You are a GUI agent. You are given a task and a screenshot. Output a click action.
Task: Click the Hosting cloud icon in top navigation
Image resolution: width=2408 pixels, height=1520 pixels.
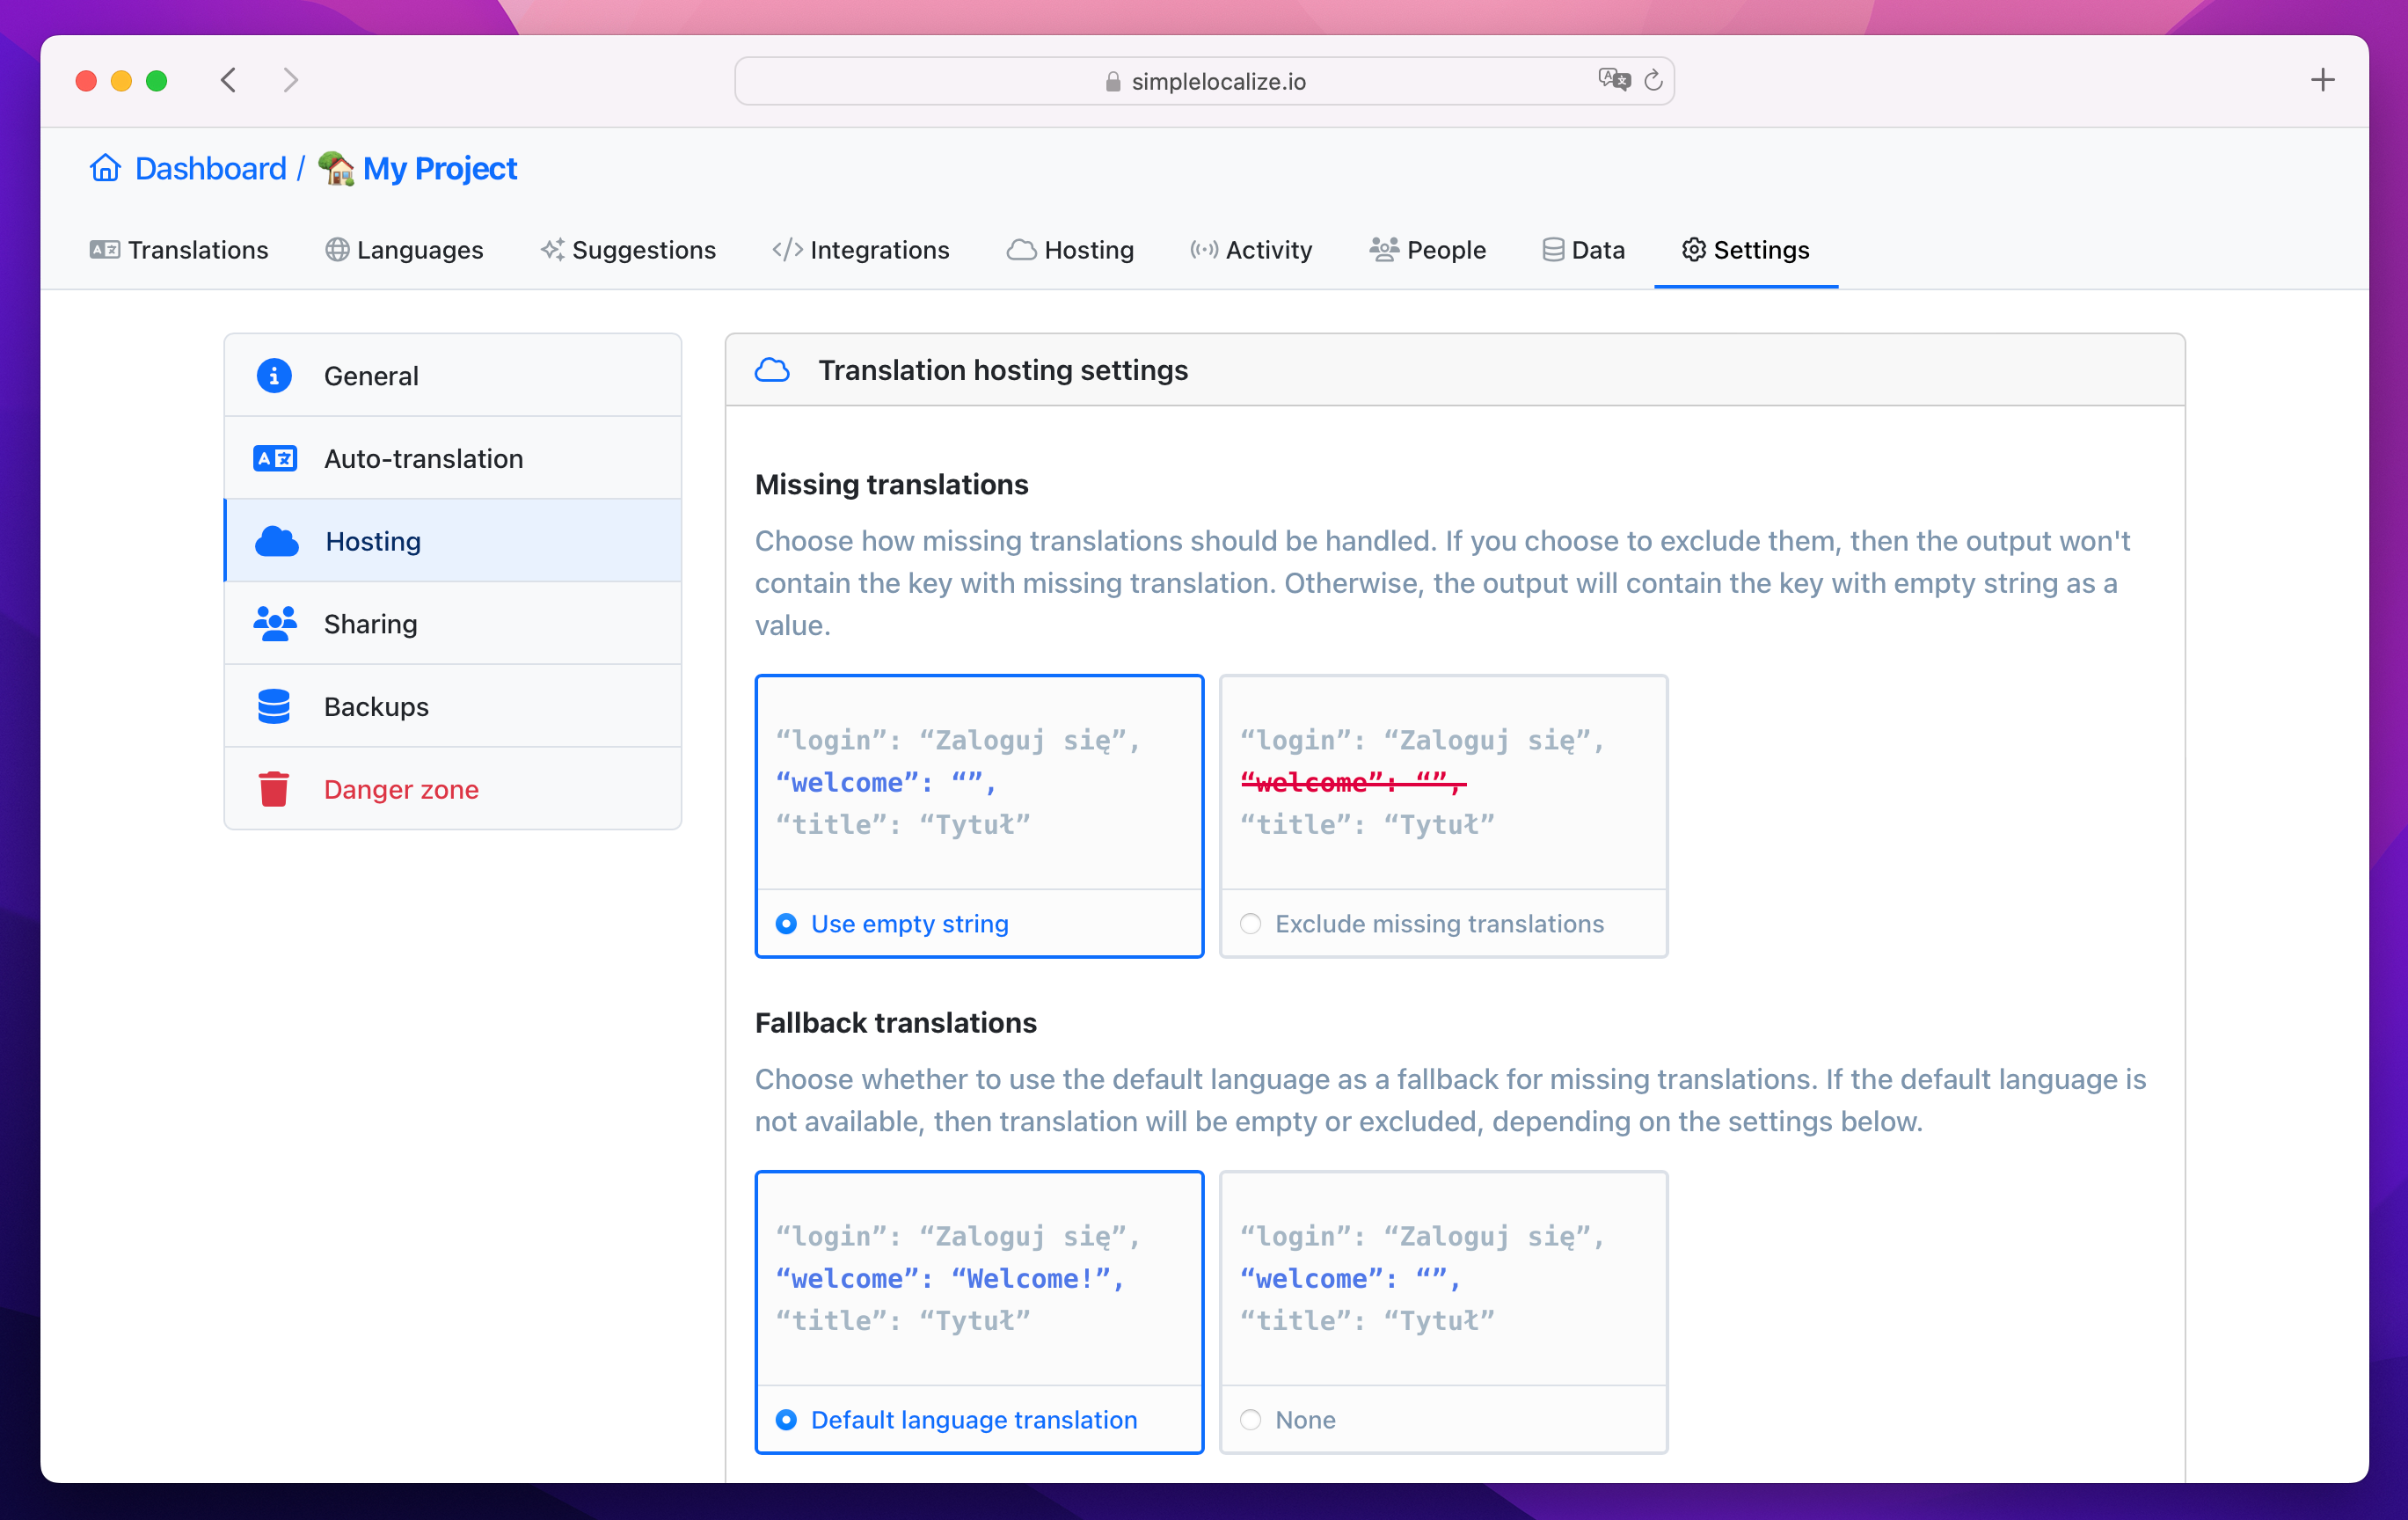pyautogui.click(x=1021, y=250)
